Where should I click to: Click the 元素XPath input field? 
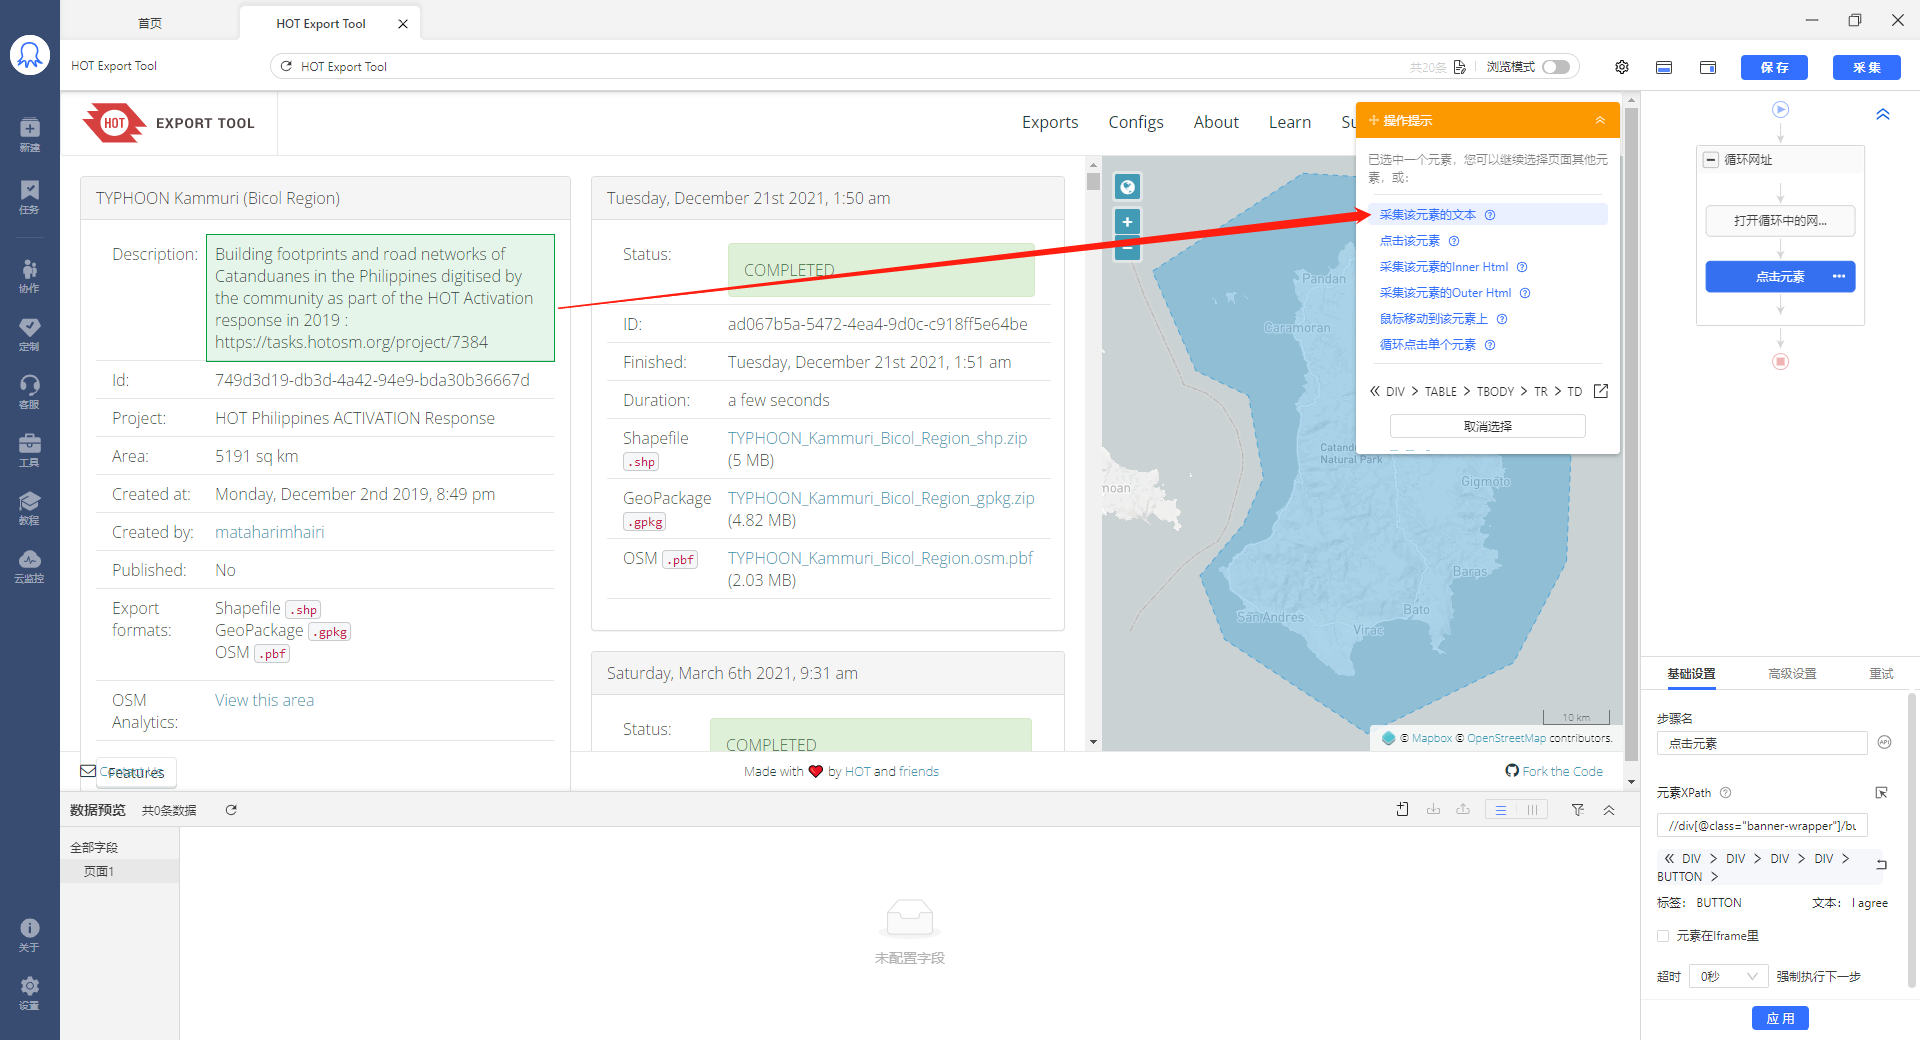pyautogui.click(x=1762, y=826)
